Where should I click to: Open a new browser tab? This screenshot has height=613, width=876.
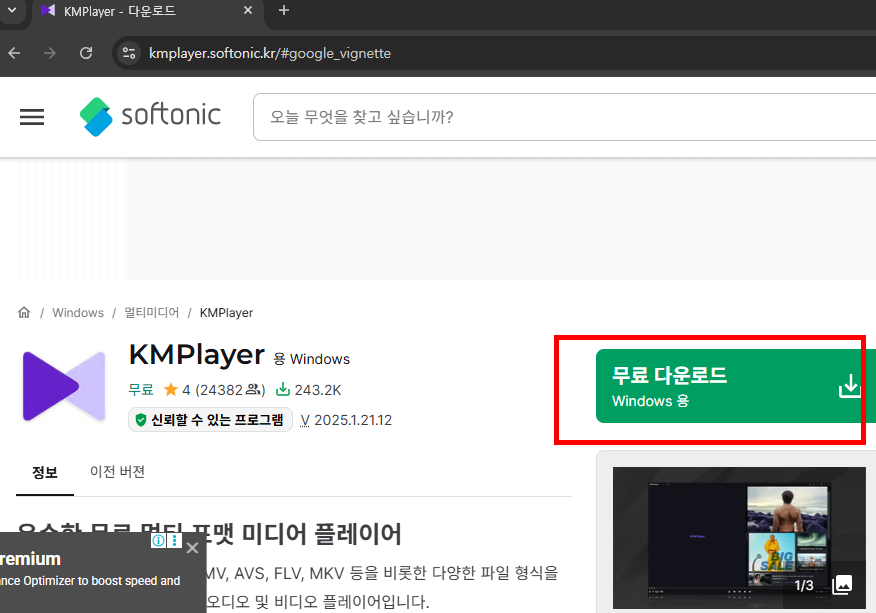[284, 11]
